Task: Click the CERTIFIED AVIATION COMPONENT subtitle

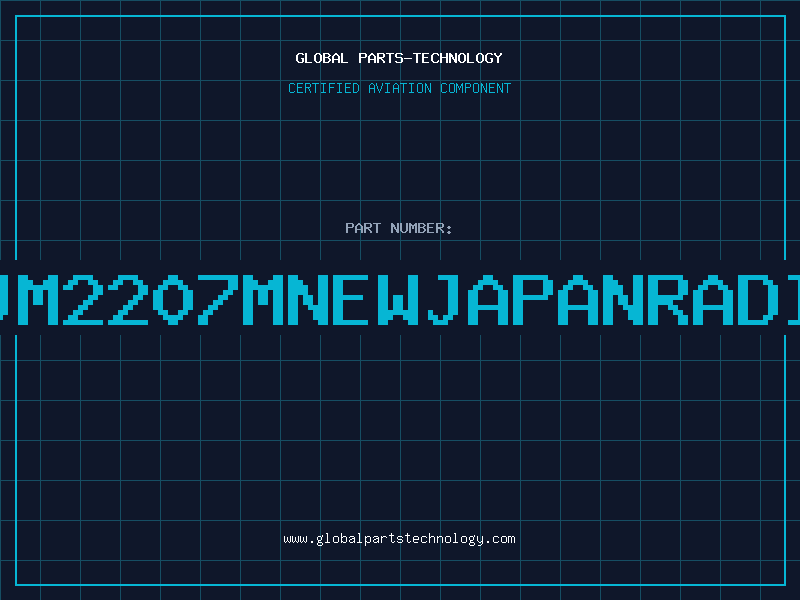Action: click(x=399, y=88)
